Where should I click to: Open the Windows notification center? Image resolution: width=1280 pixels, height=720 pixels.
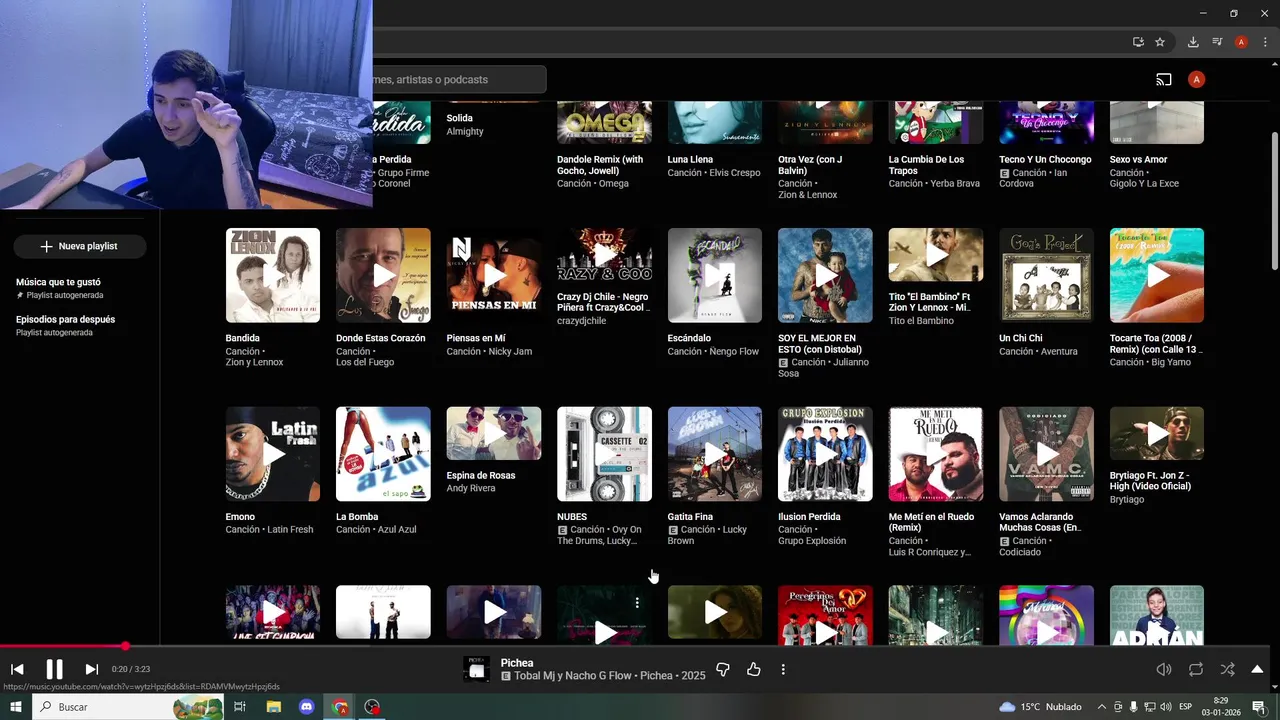coord(1258,707)
